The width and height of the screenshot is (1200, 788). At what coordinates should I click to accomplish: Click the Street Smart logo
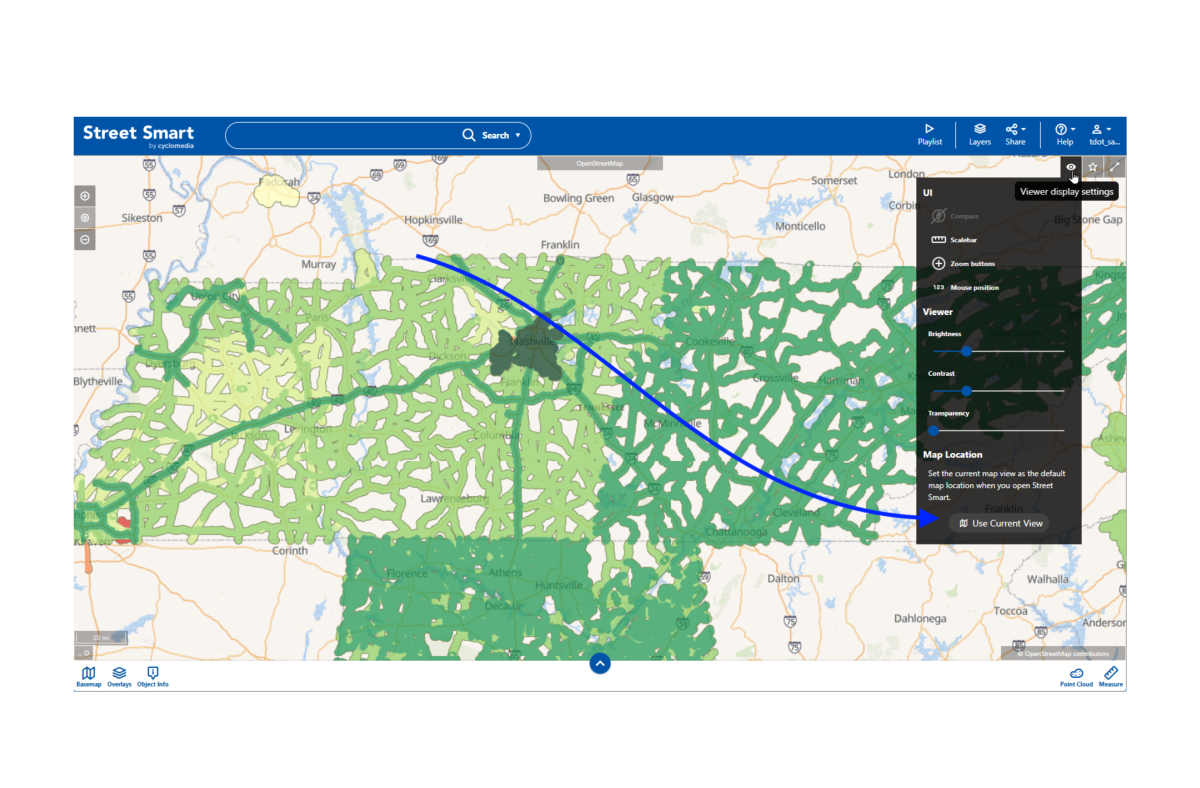pyautogui.click(x=138, y=135)
